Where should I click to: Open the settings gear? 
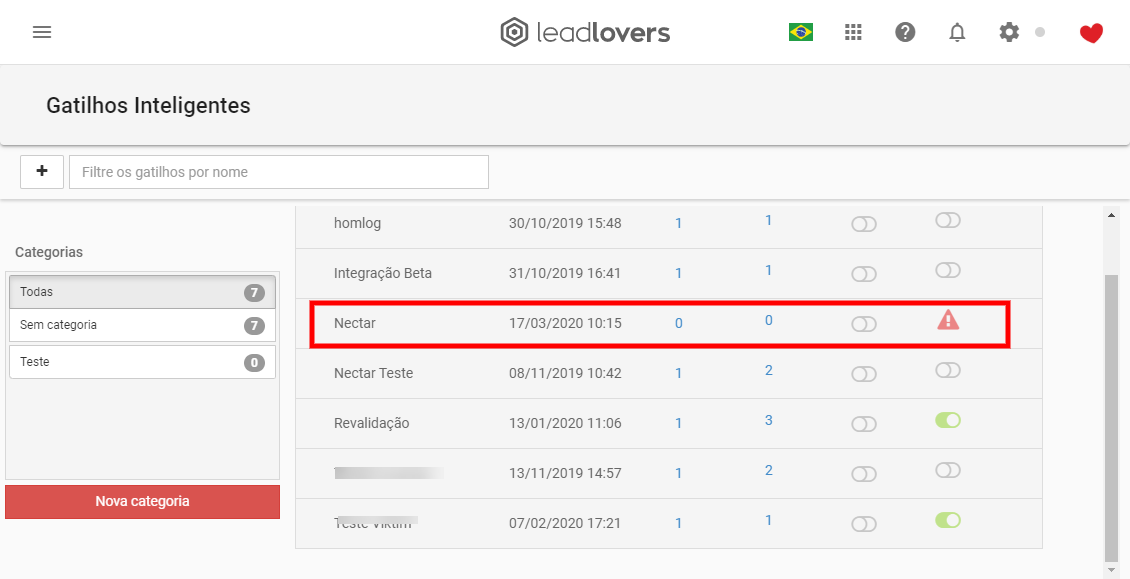(1009, 32)
